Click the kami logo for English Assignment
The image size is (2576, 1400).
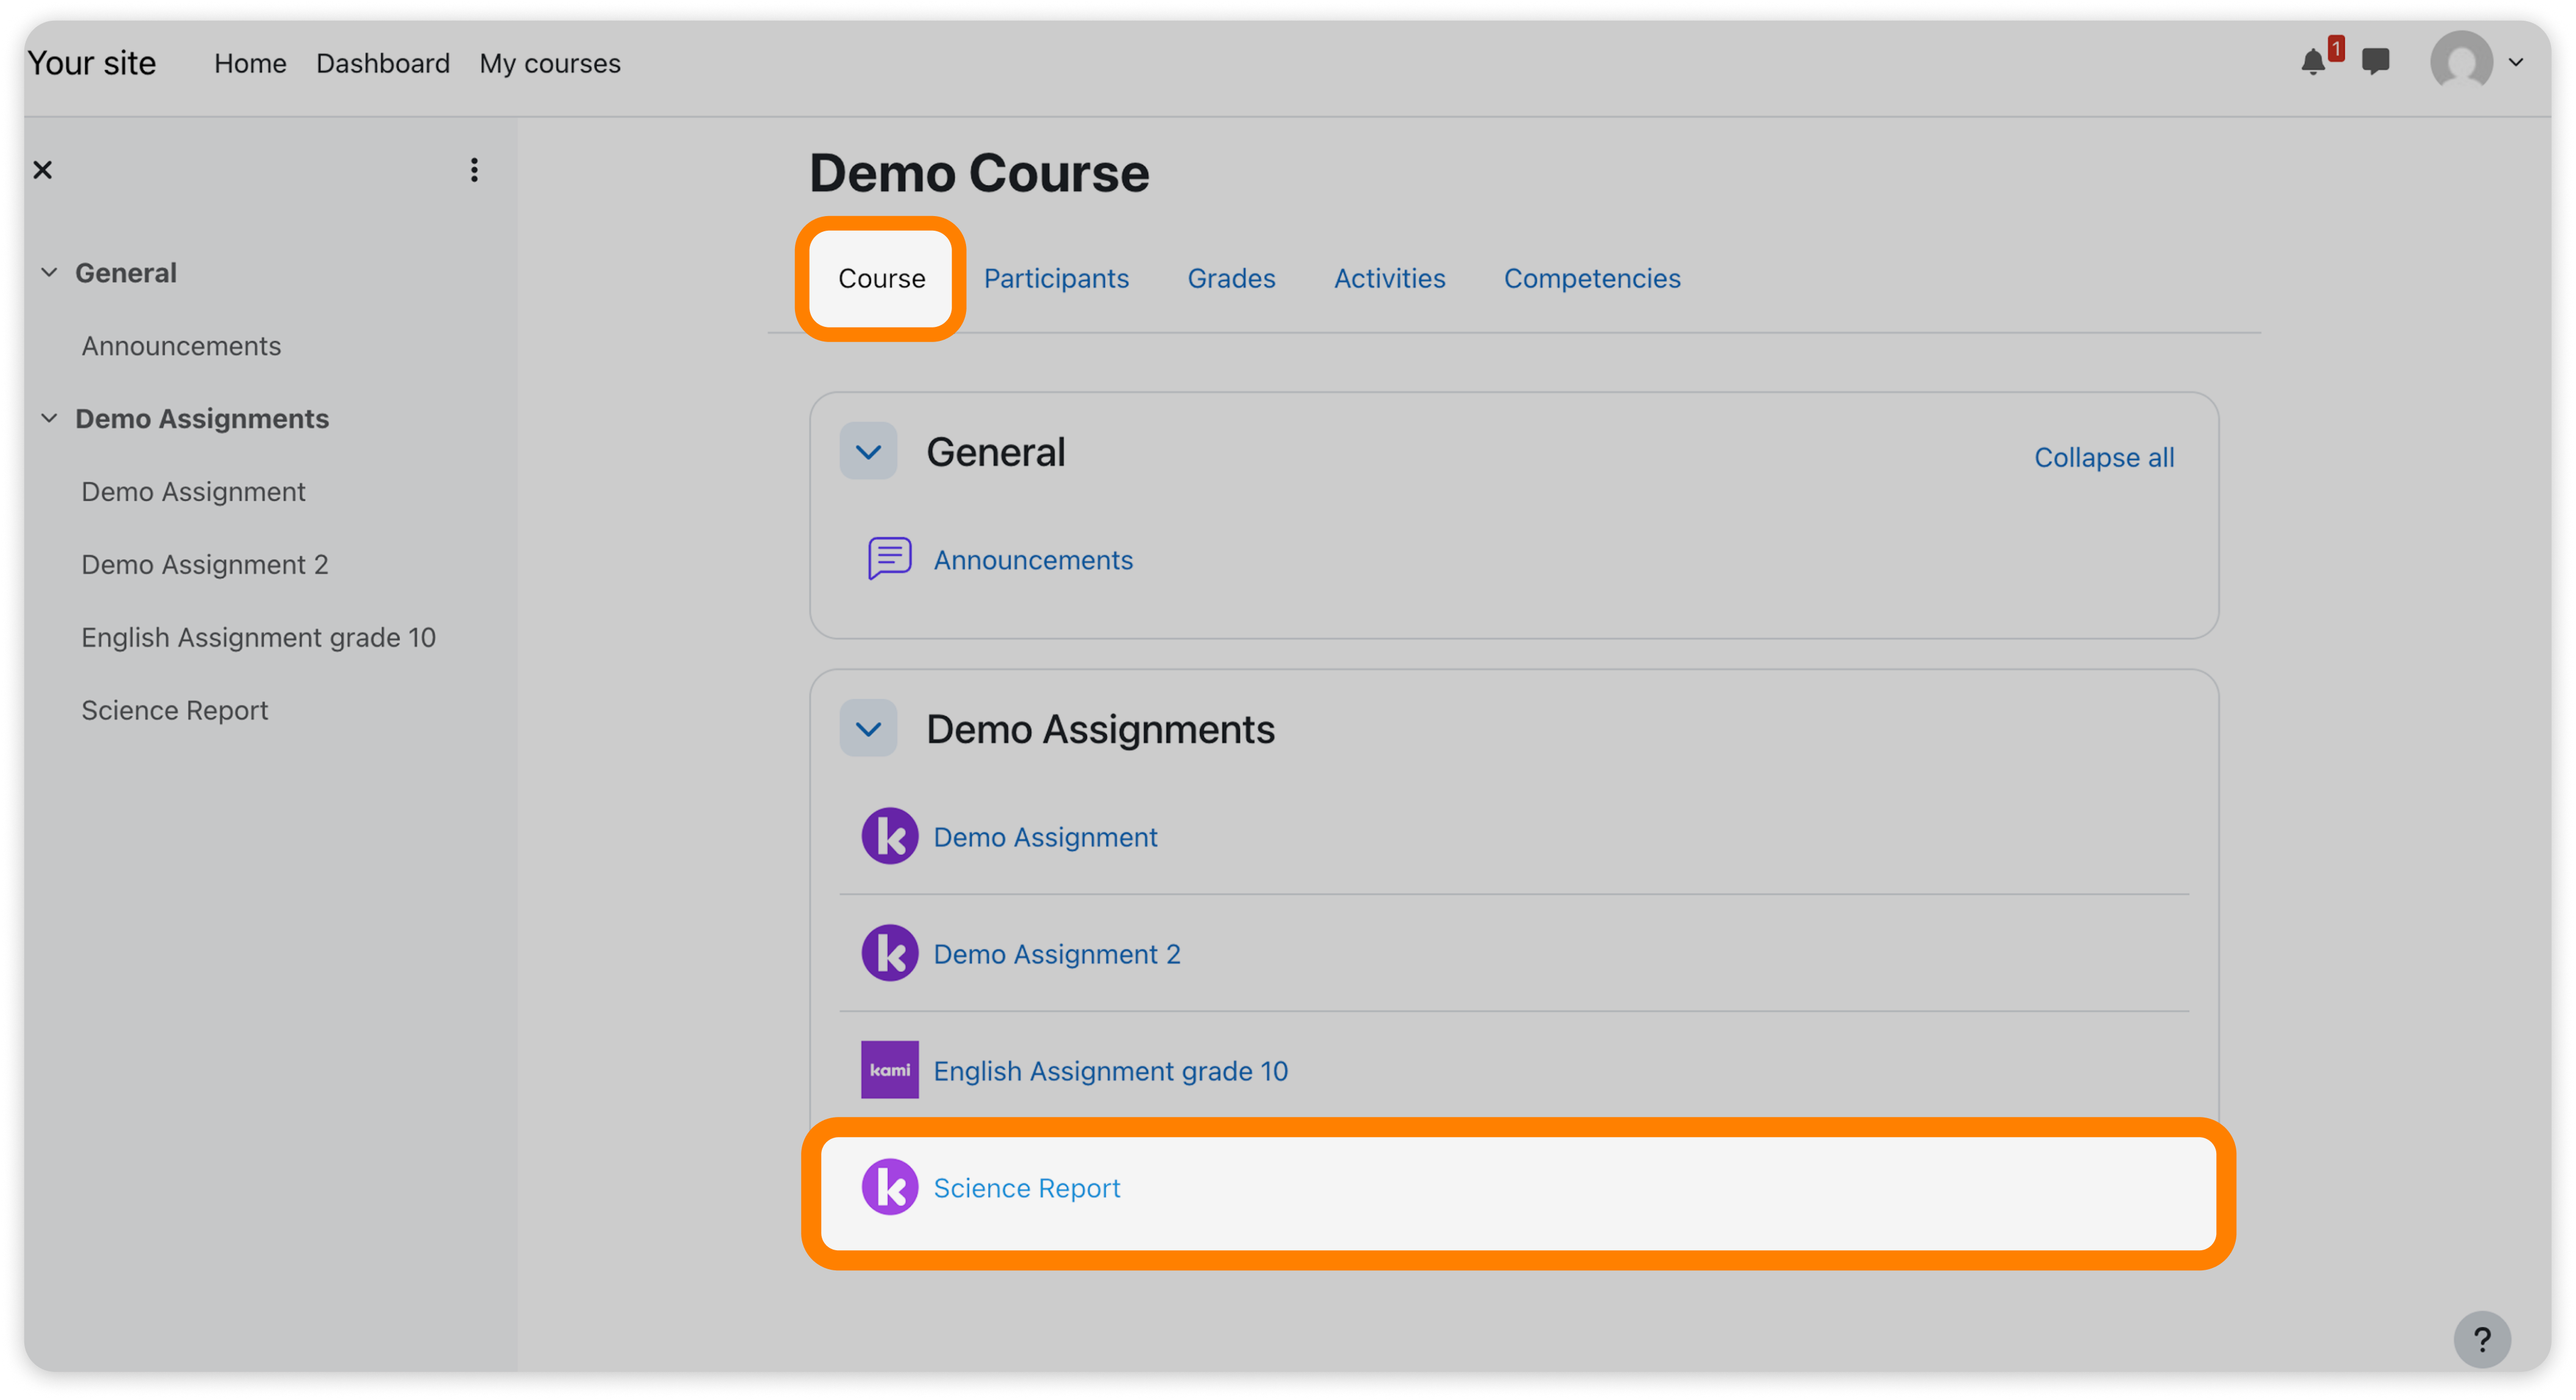tap(889, 1070)
